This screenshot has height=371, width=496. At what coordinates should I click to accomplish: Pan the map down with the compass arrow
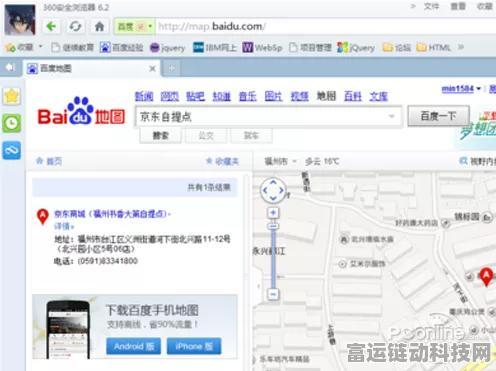[273, 199]
